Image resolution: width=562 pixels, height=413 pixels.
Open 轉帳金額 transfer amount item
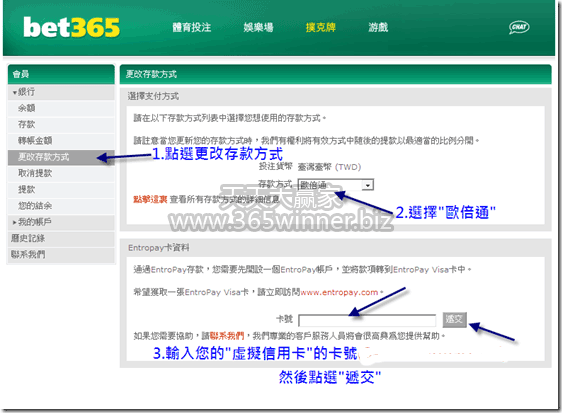coord(61,141)
